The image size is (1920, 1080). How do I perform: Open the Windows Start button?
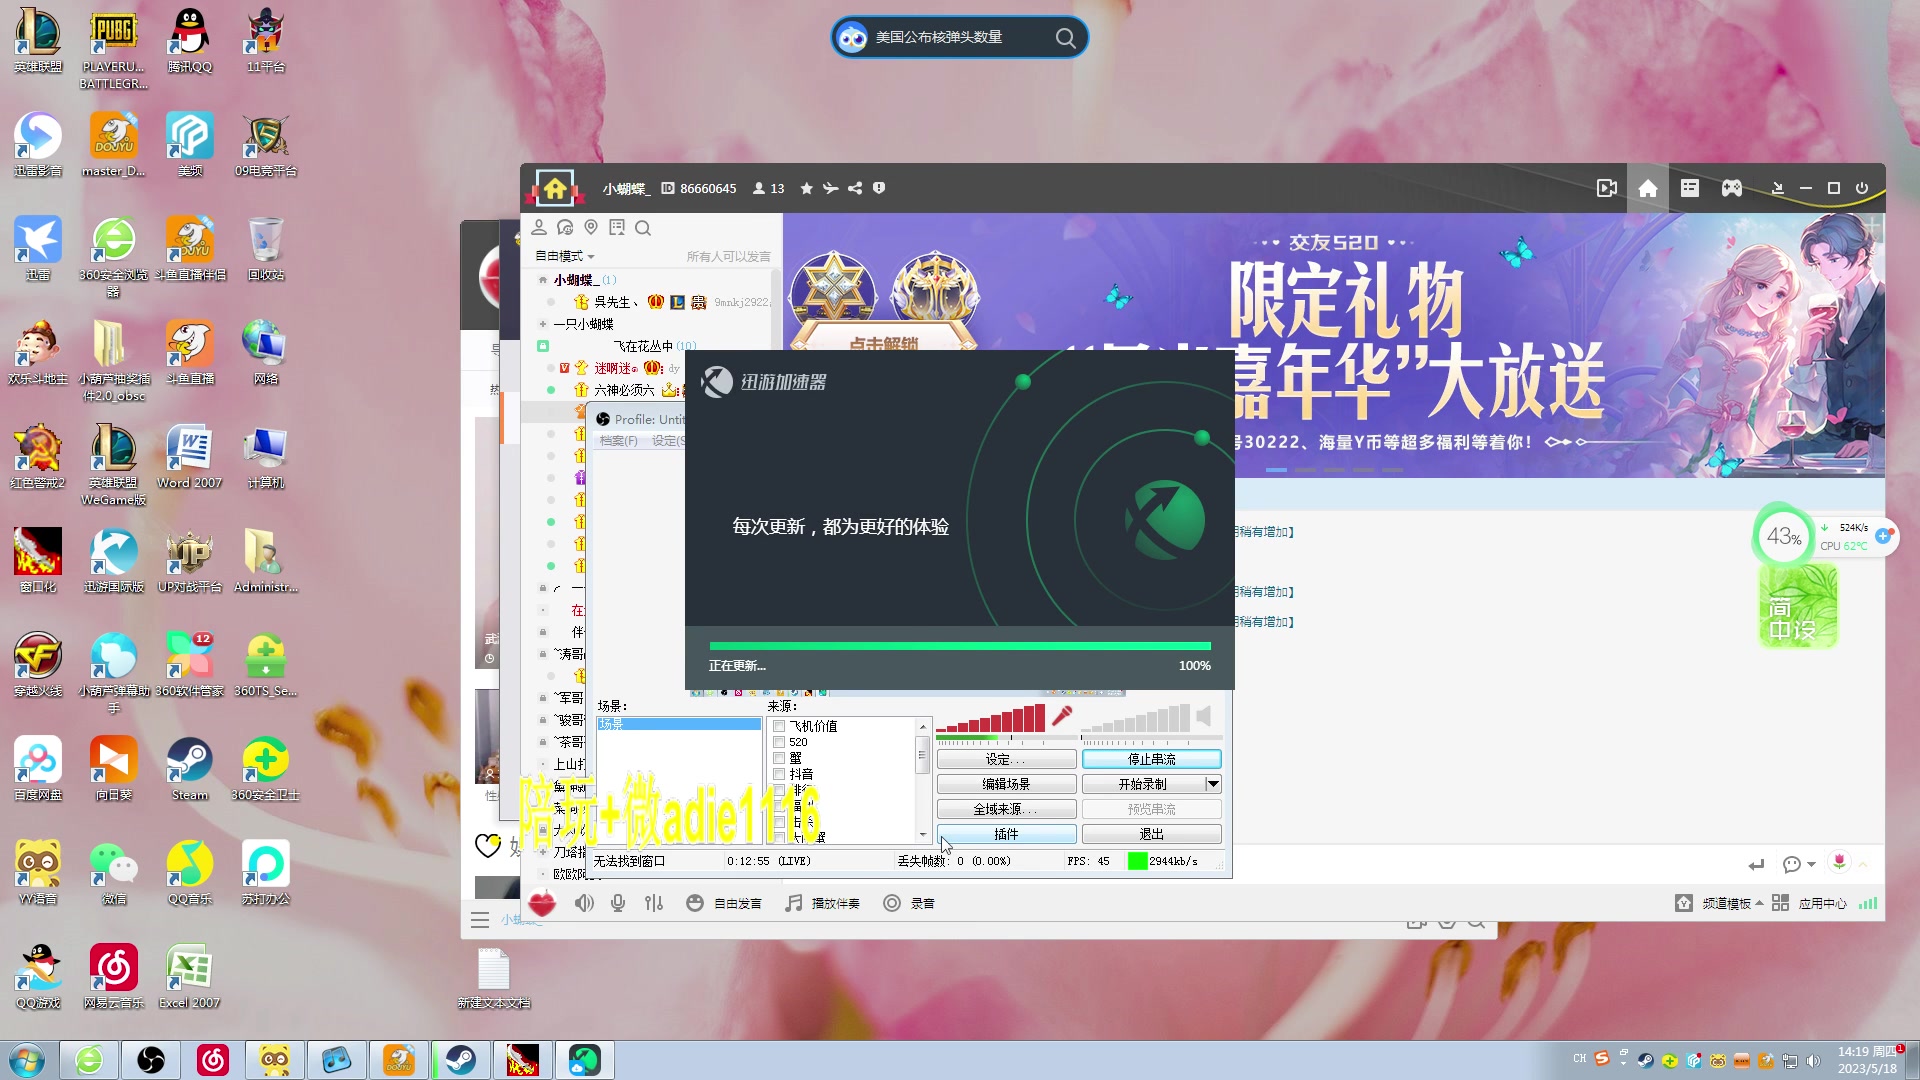(x=27, y=1060)
